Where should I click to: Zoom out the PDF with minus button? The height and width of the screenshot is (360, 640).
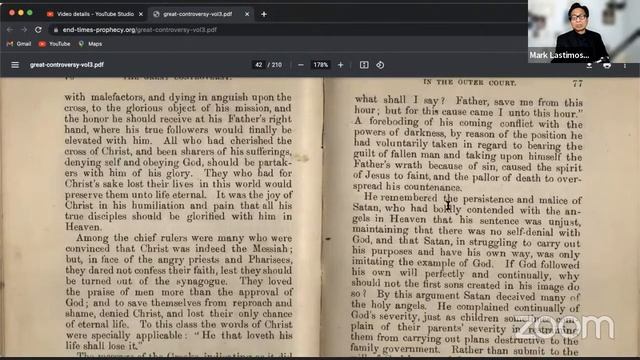301,65
